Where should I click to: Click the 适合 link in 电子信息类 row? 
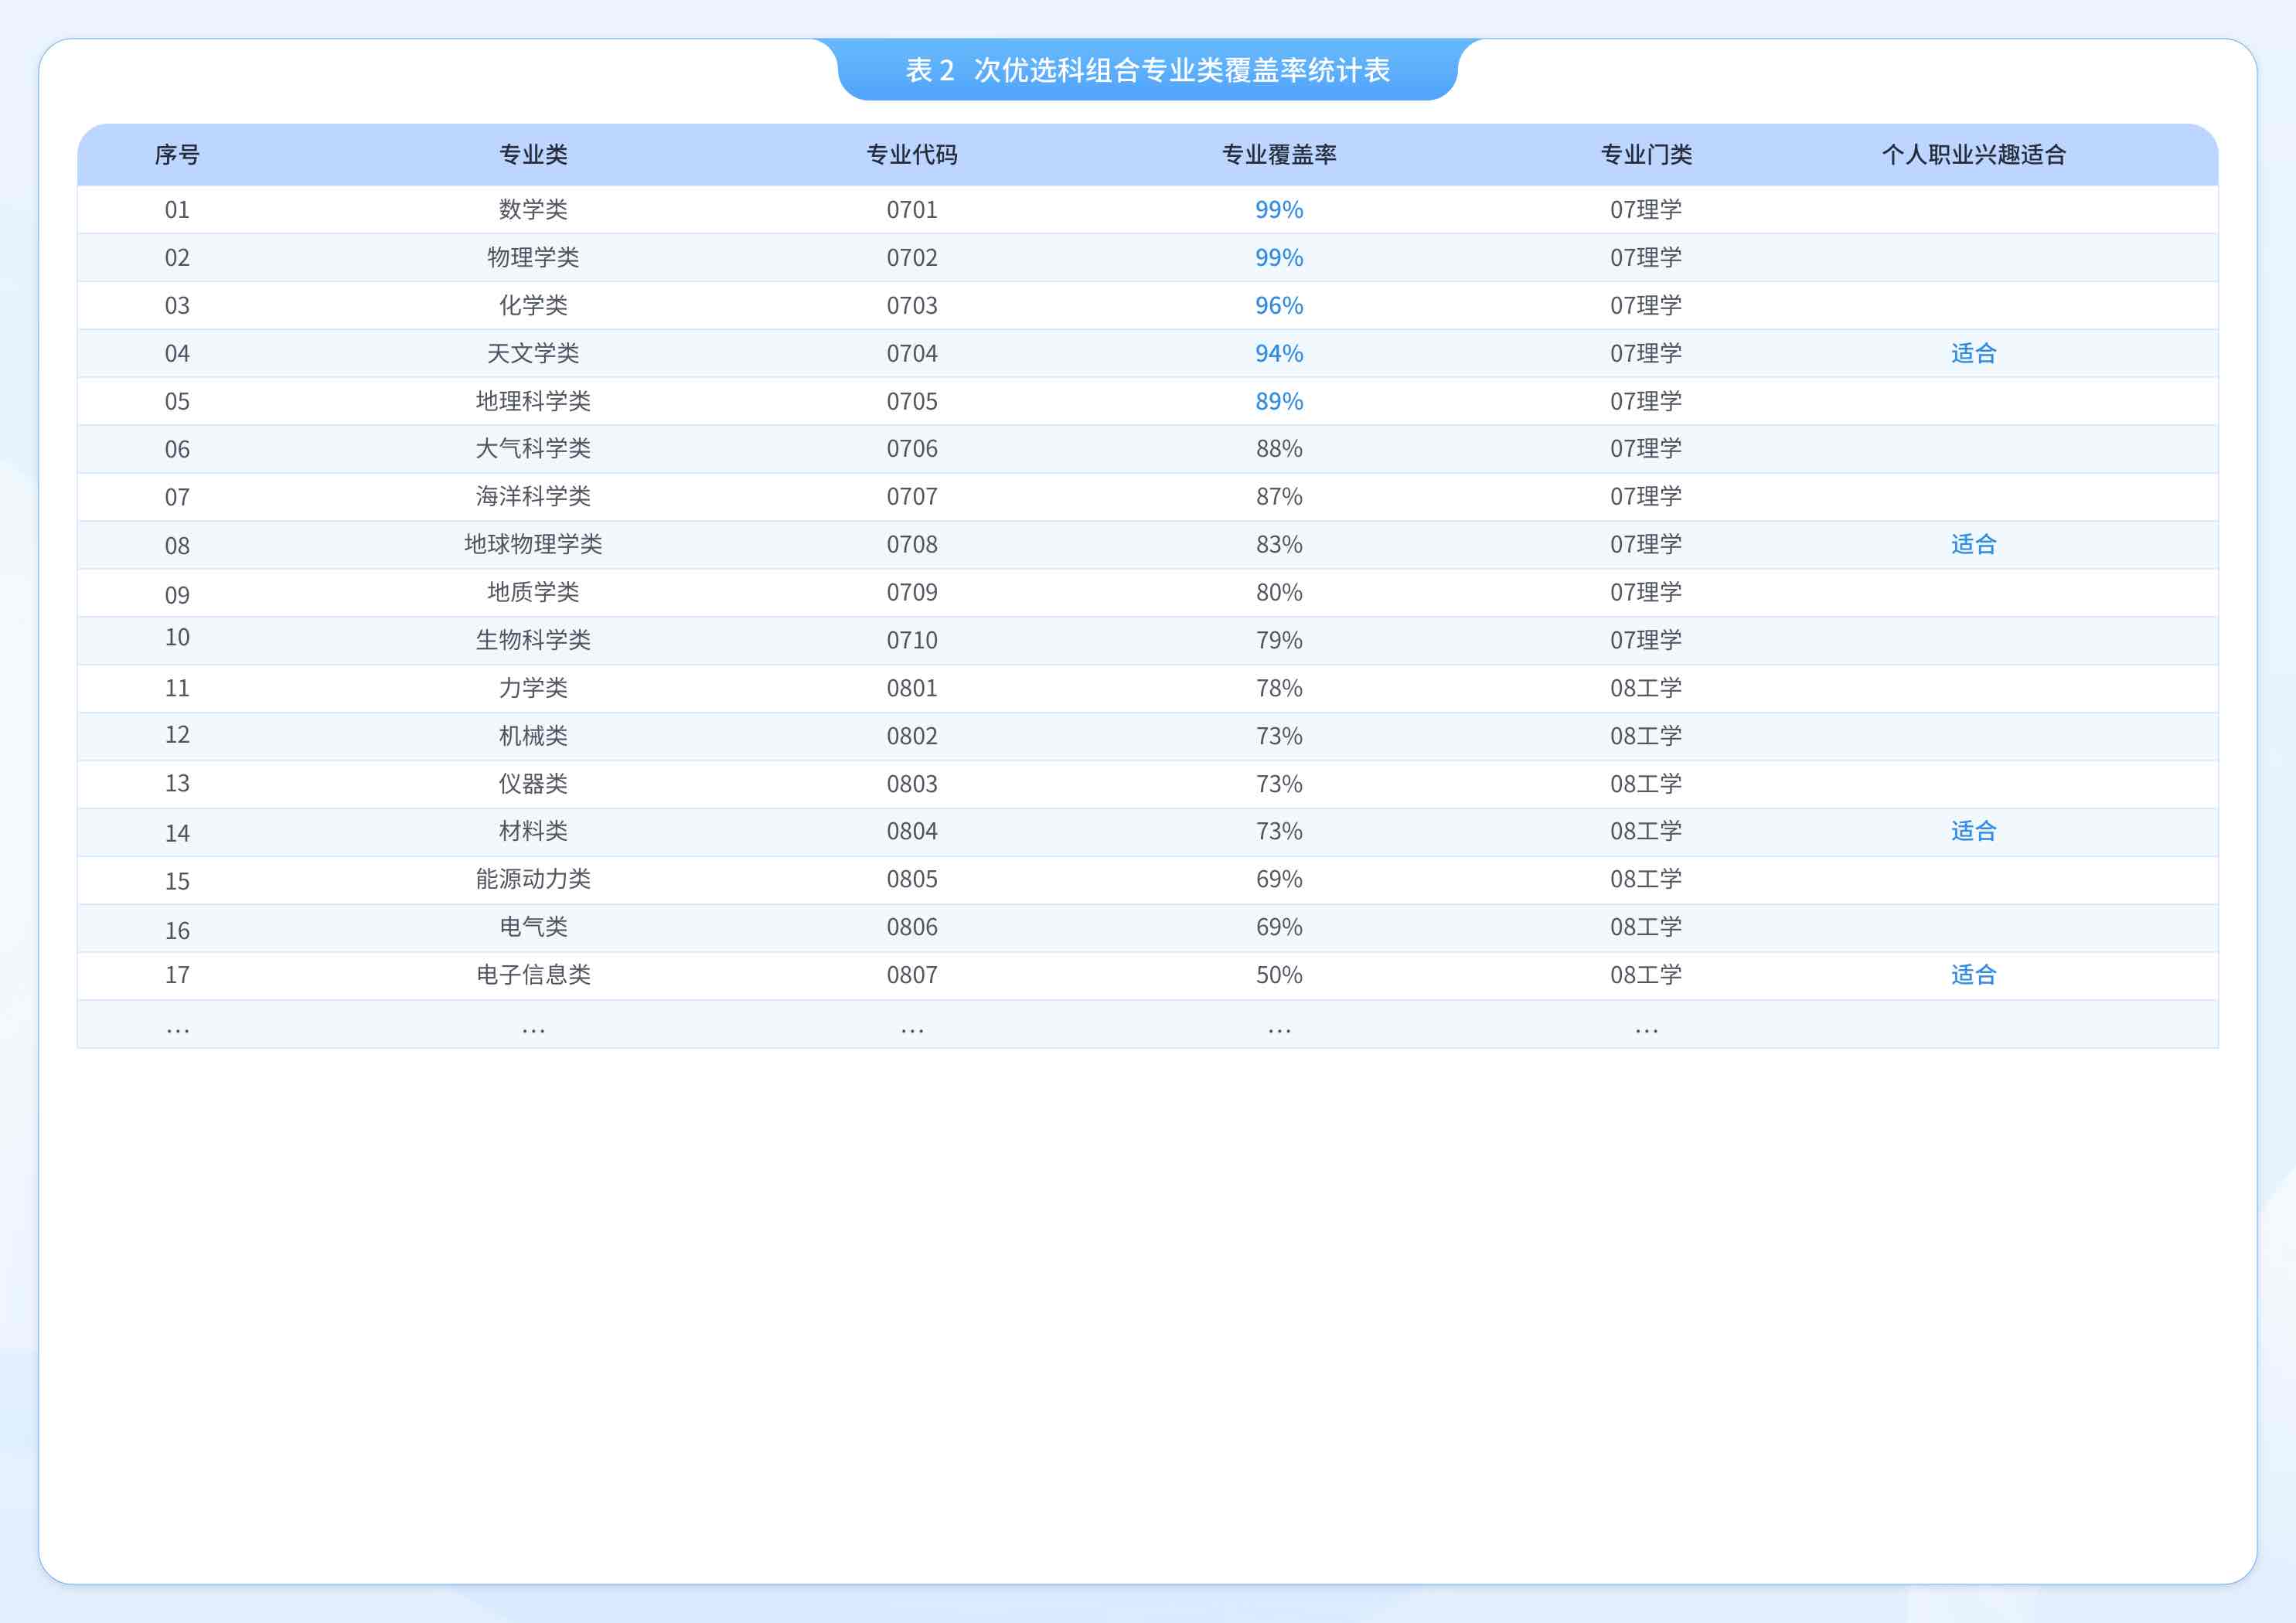1972,975
